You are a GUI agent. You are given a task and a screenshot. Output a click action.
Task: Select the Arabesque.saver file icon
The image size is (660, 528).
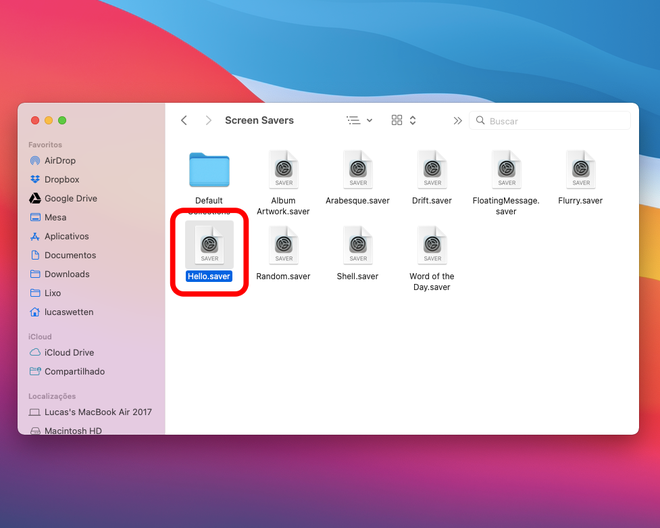[x=358, y=169]
